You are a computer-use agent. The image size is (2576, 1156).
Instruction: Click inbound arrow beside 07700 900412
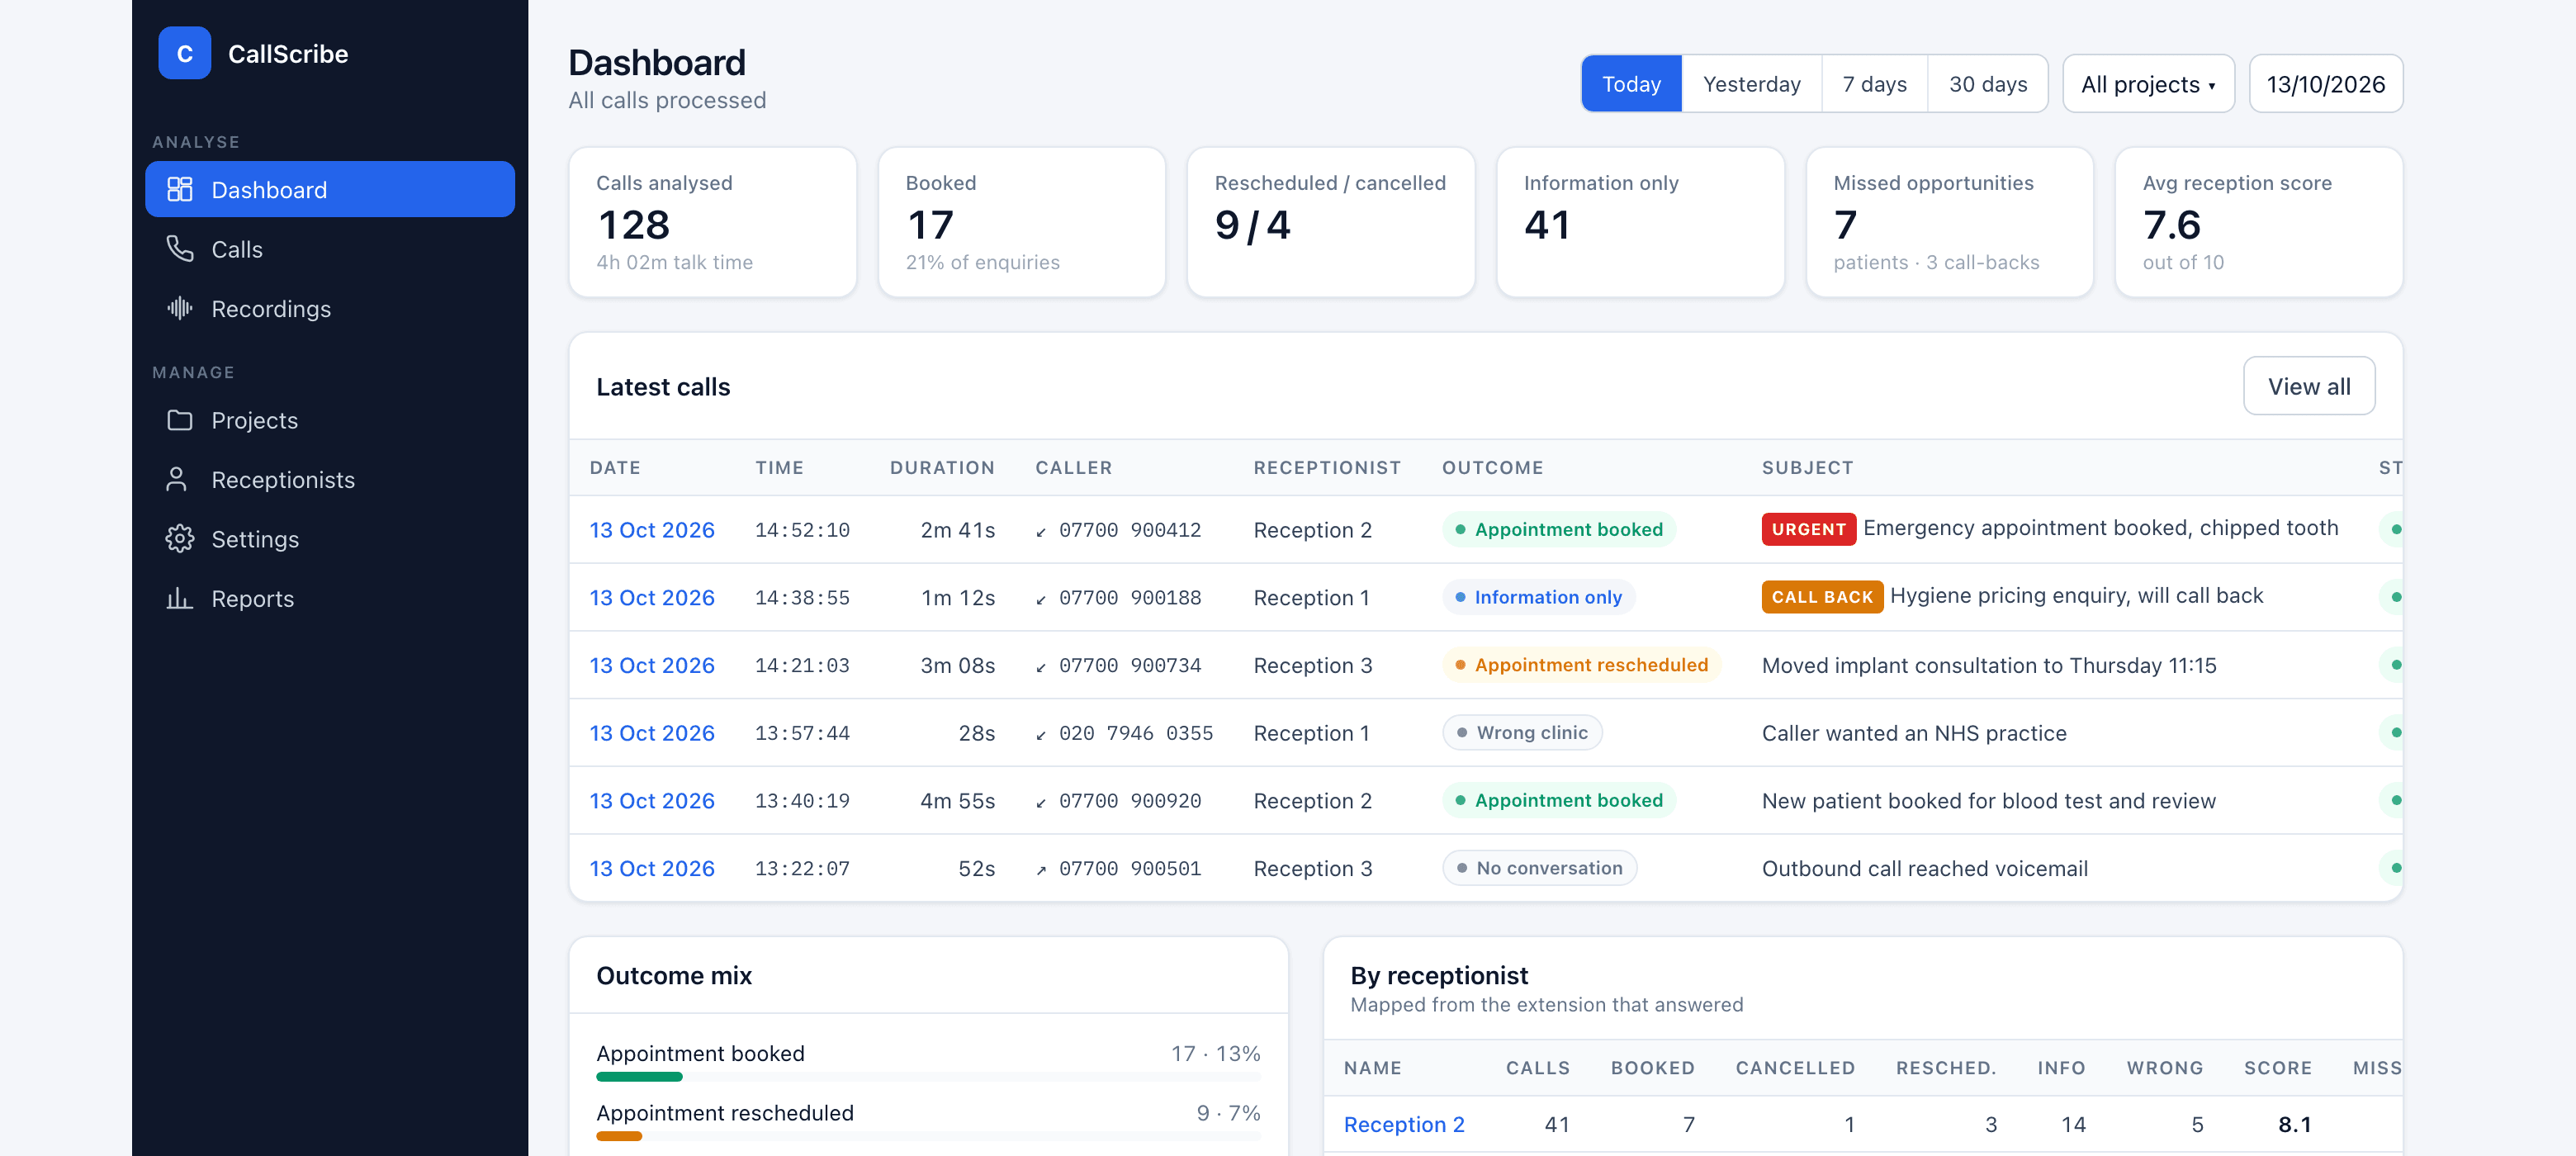tap(1041, 531)
